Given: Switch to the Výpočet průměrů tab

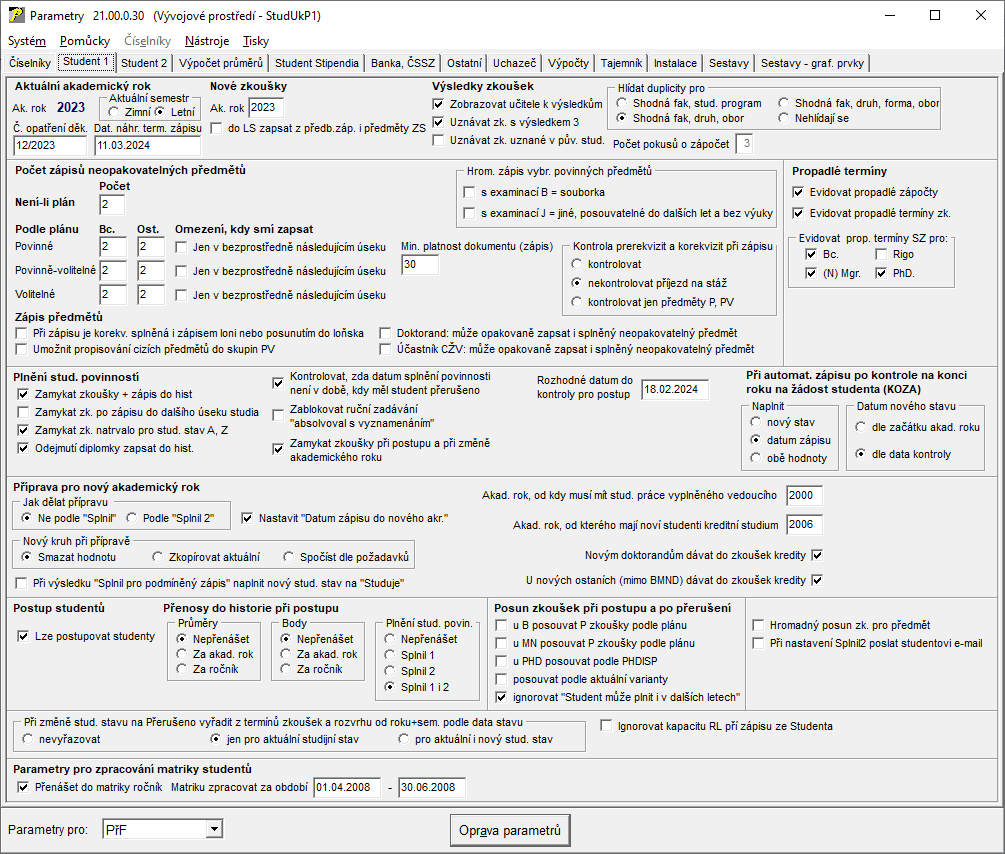Looking at the screenshot, I should pos(221,63).
